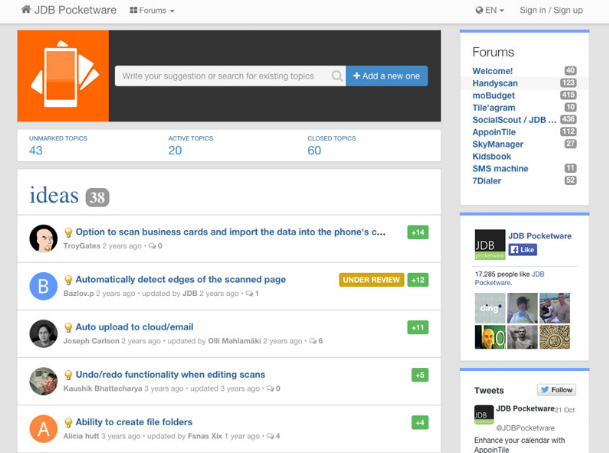Open the Handyscan forum
The width and height of the screenshot is (609, 453).
tap(495, 83)
